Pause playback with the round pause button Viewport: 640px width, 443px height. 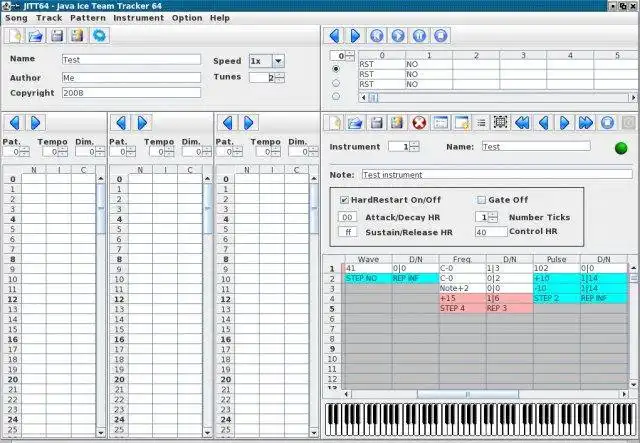[419, 36]
